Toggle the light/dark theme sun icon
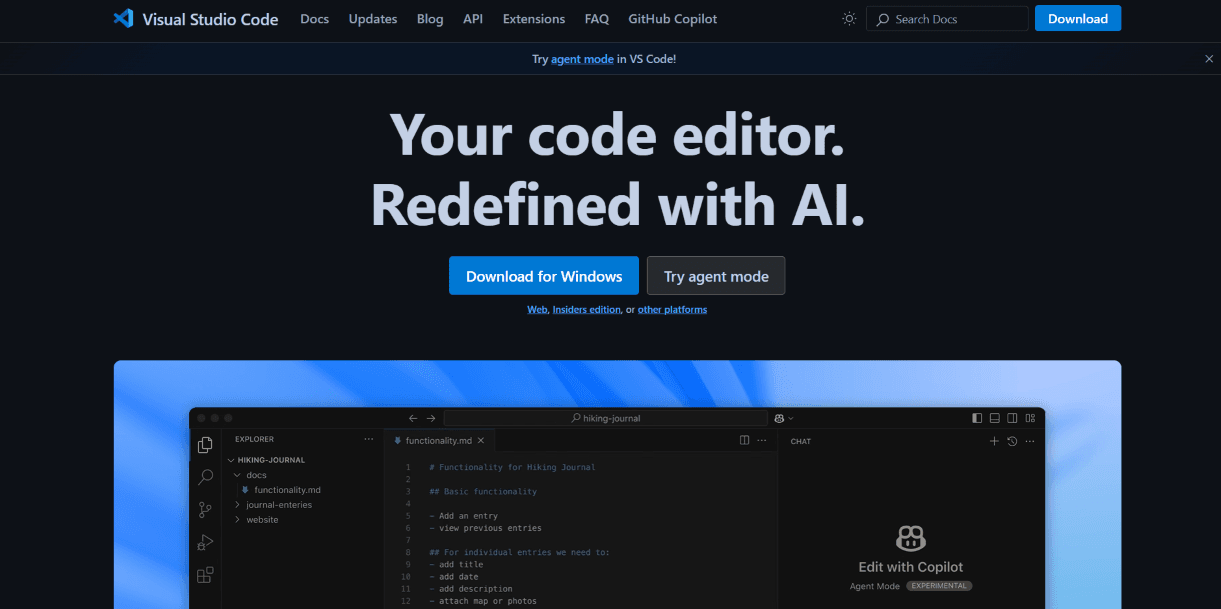This screenshot has width=1221, height=609. pos(849,19)
